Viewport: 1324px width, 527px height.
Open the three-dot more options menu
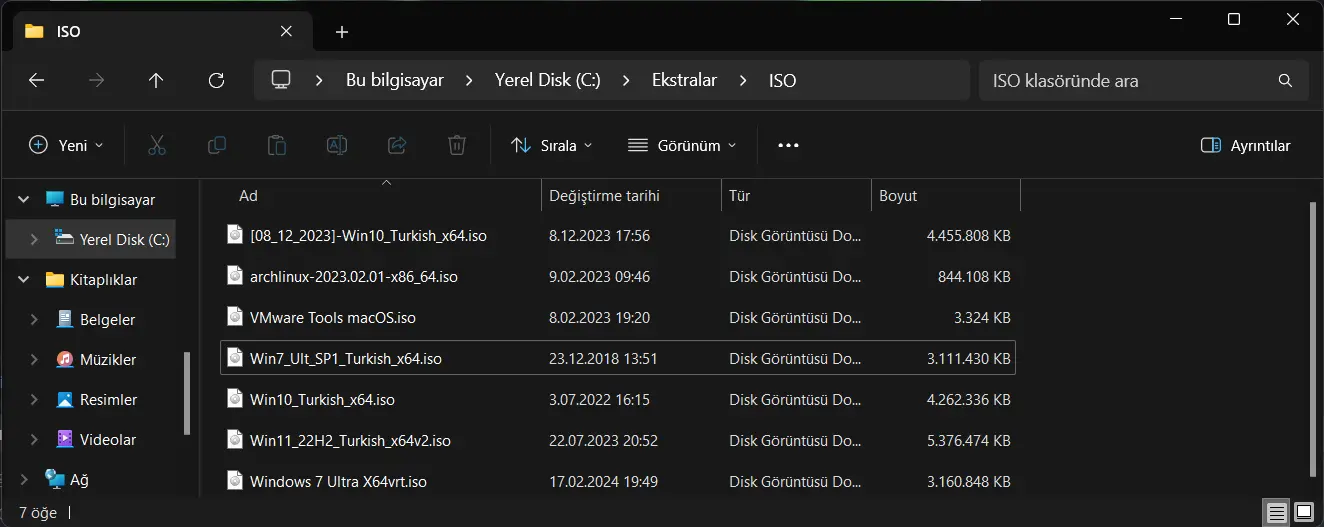pos(788,145)
